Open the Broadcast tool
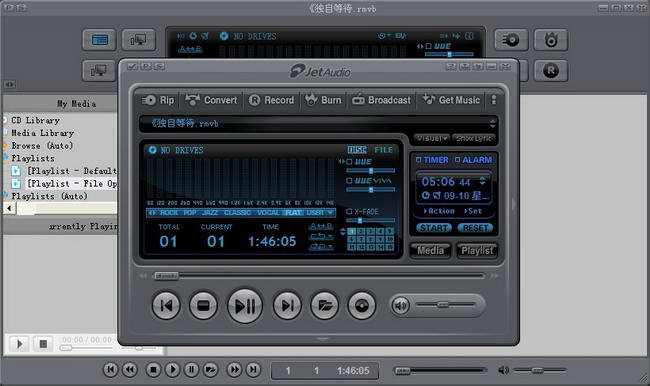The height and width of the screenshot is (386, 650). click(381, 100)
